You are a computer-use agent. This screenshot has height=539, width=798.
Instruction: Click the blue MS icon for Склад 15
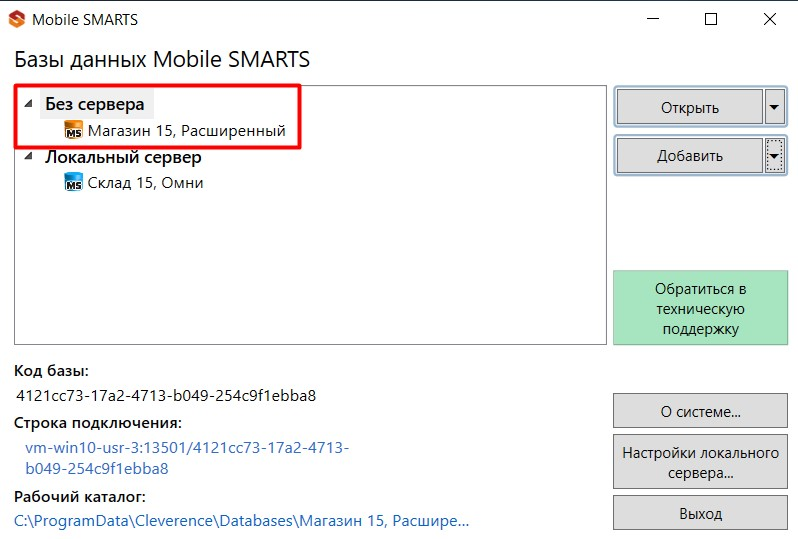tap(73, 182)
